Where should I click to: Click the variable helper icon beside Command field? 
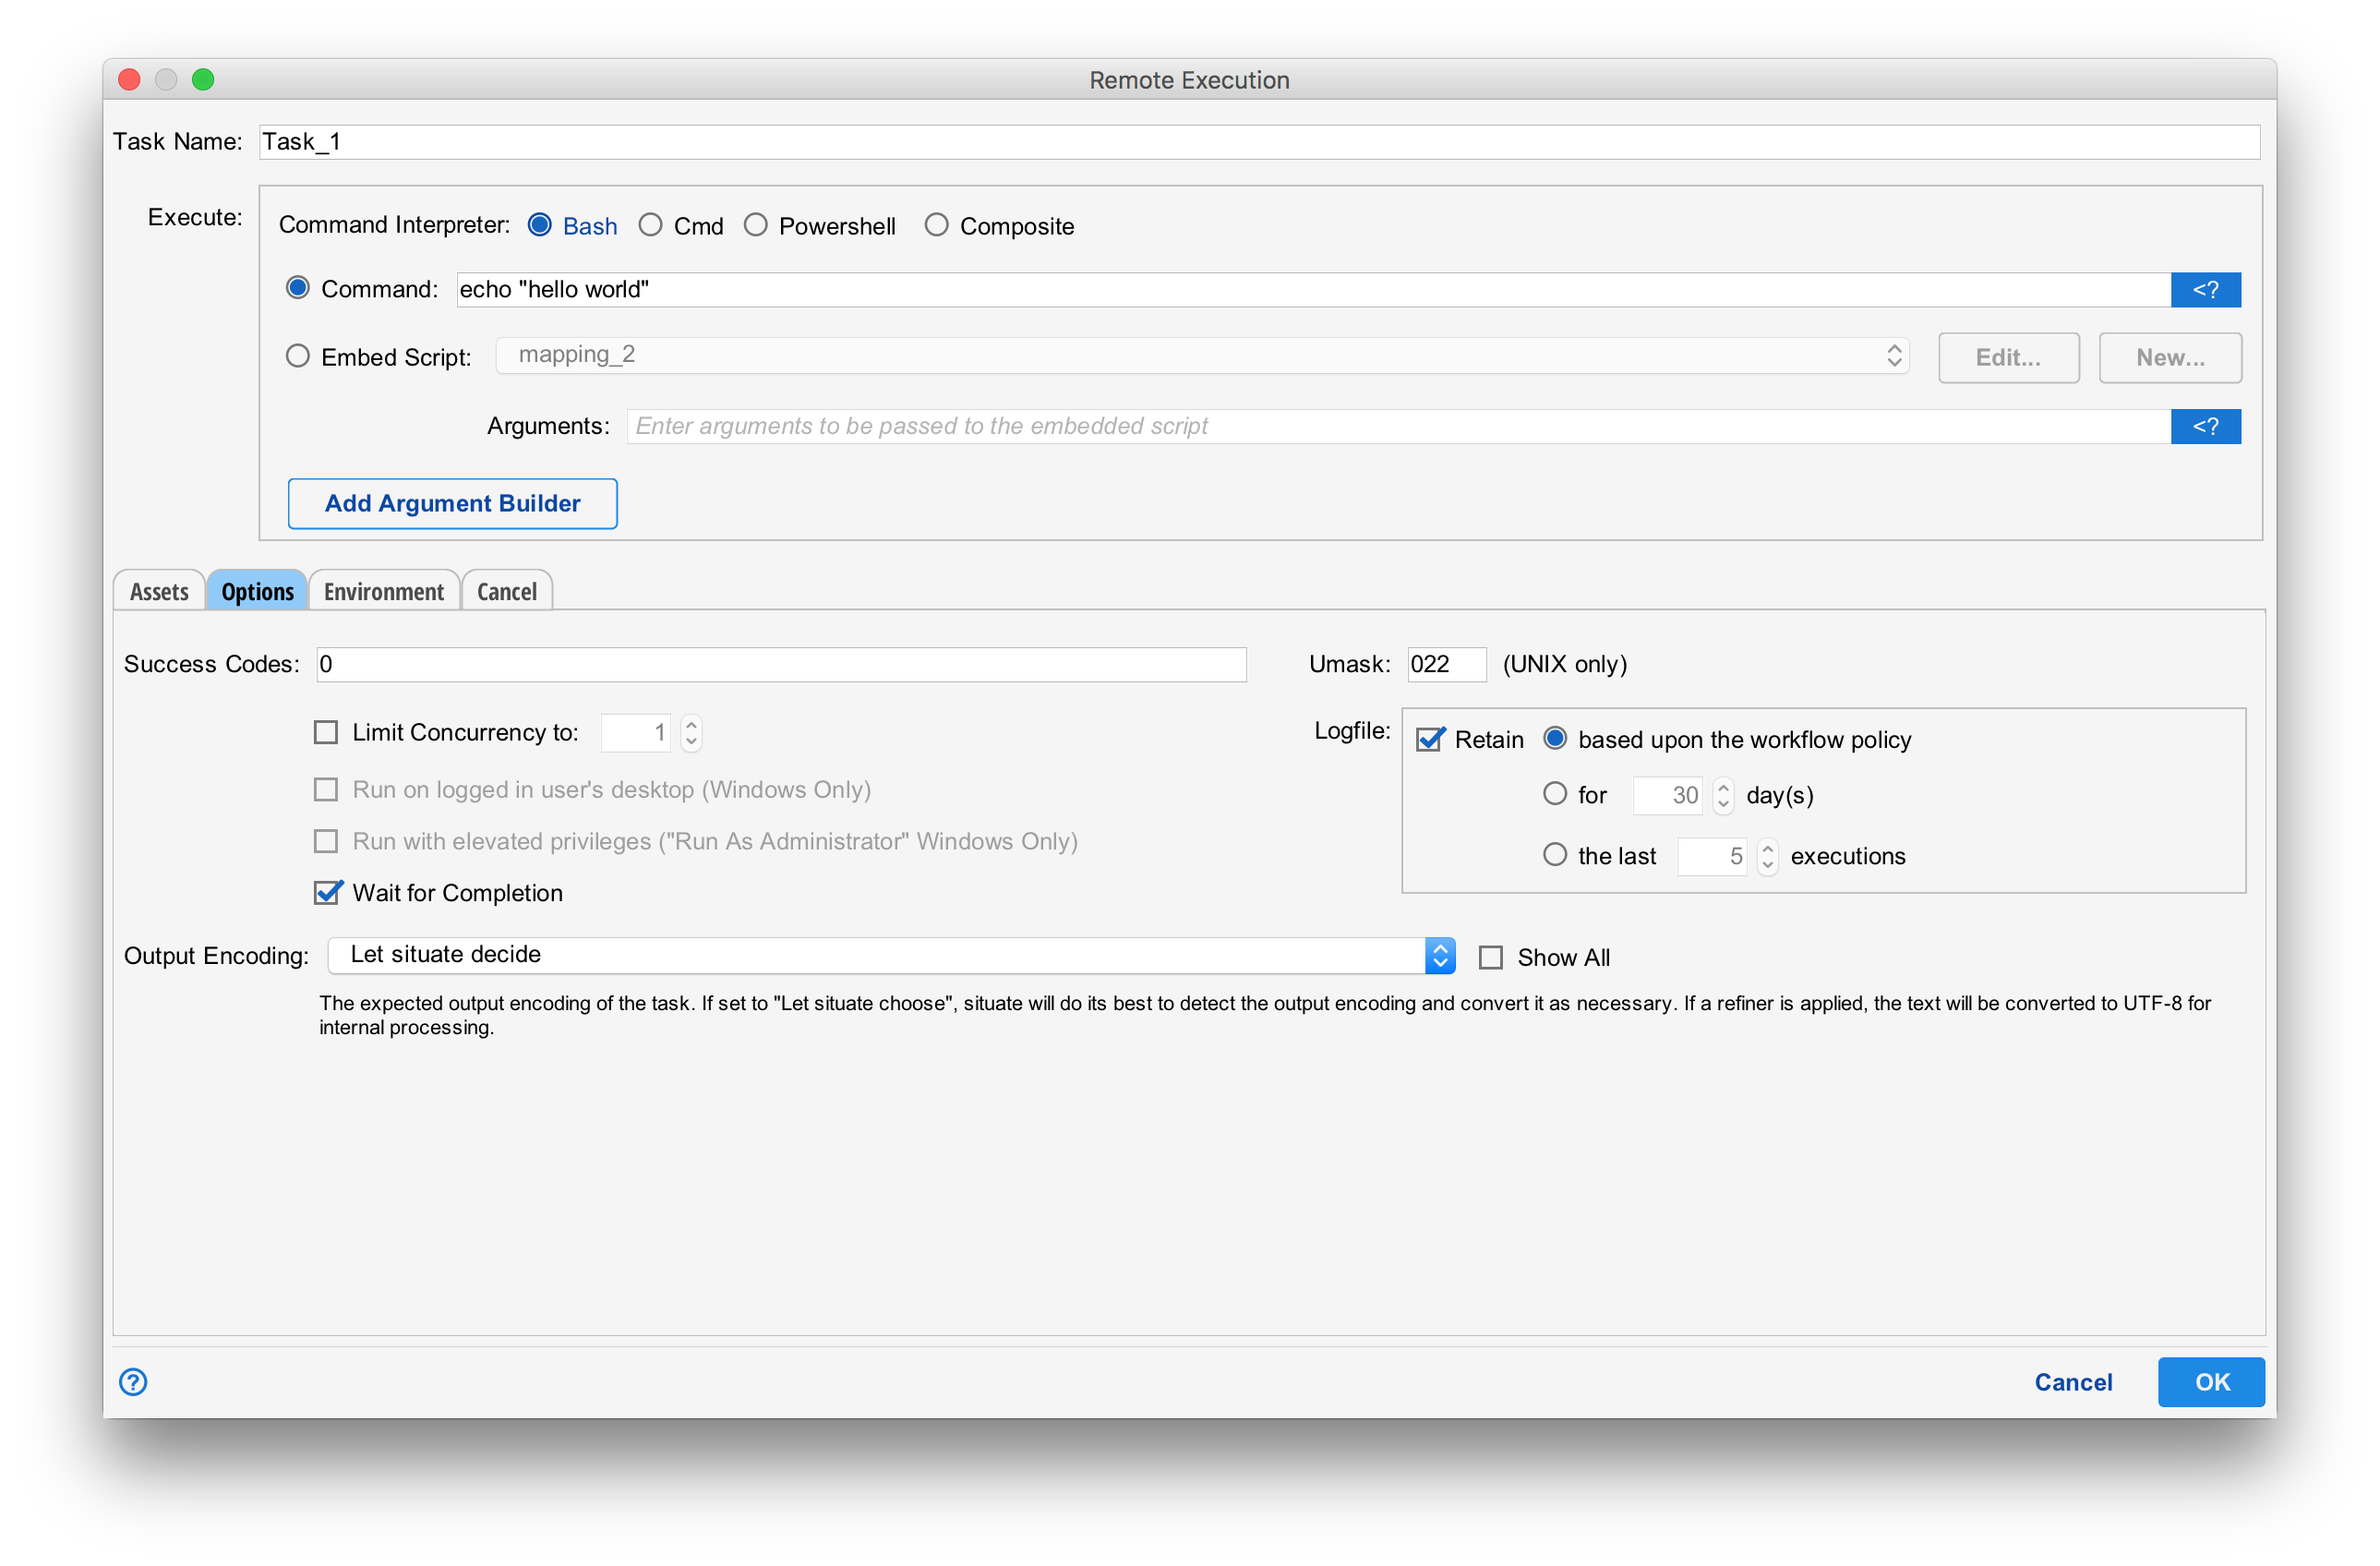pos(2206,289)
